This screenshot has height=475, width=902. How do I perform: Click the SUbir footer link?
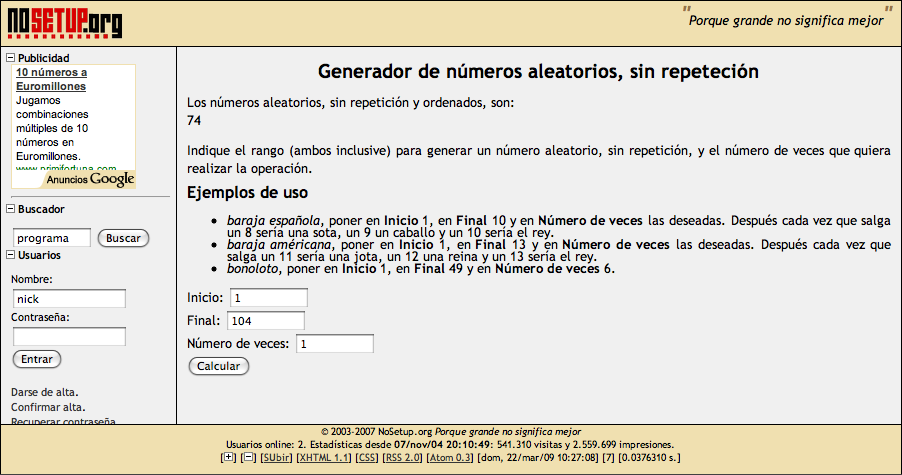coord(276,458)
